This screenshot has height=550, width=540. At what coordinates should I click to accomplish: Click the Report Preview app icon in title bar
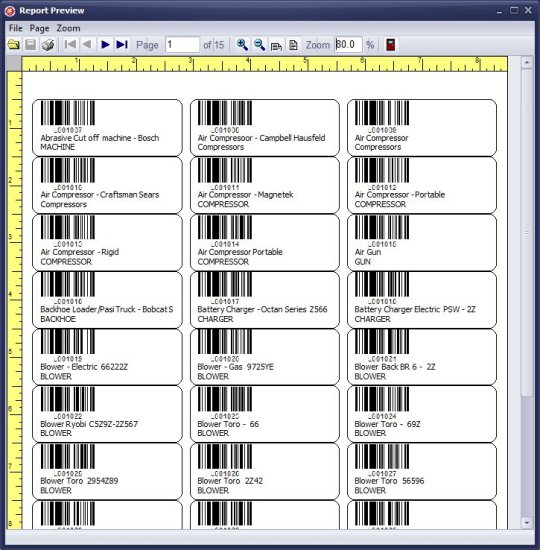click(10, 11)
